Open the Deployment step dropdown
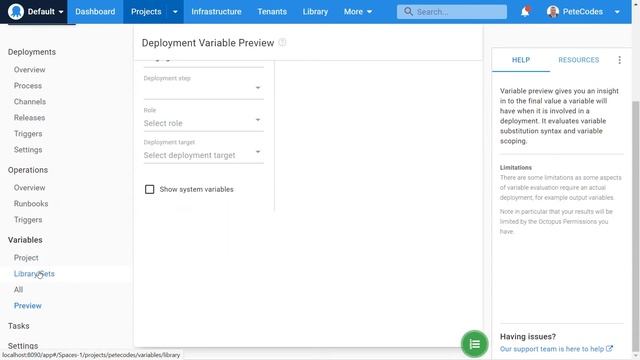This screenshot has width=640, height=360. point(203,87)
